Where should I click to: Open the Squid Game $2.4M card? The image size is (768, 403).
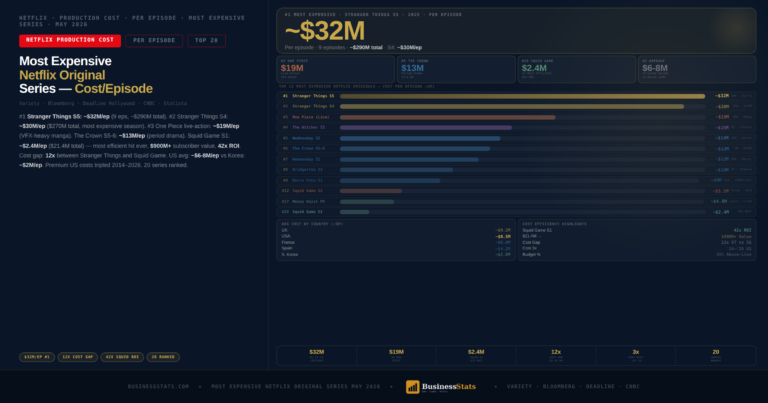(x=576, y=69)
